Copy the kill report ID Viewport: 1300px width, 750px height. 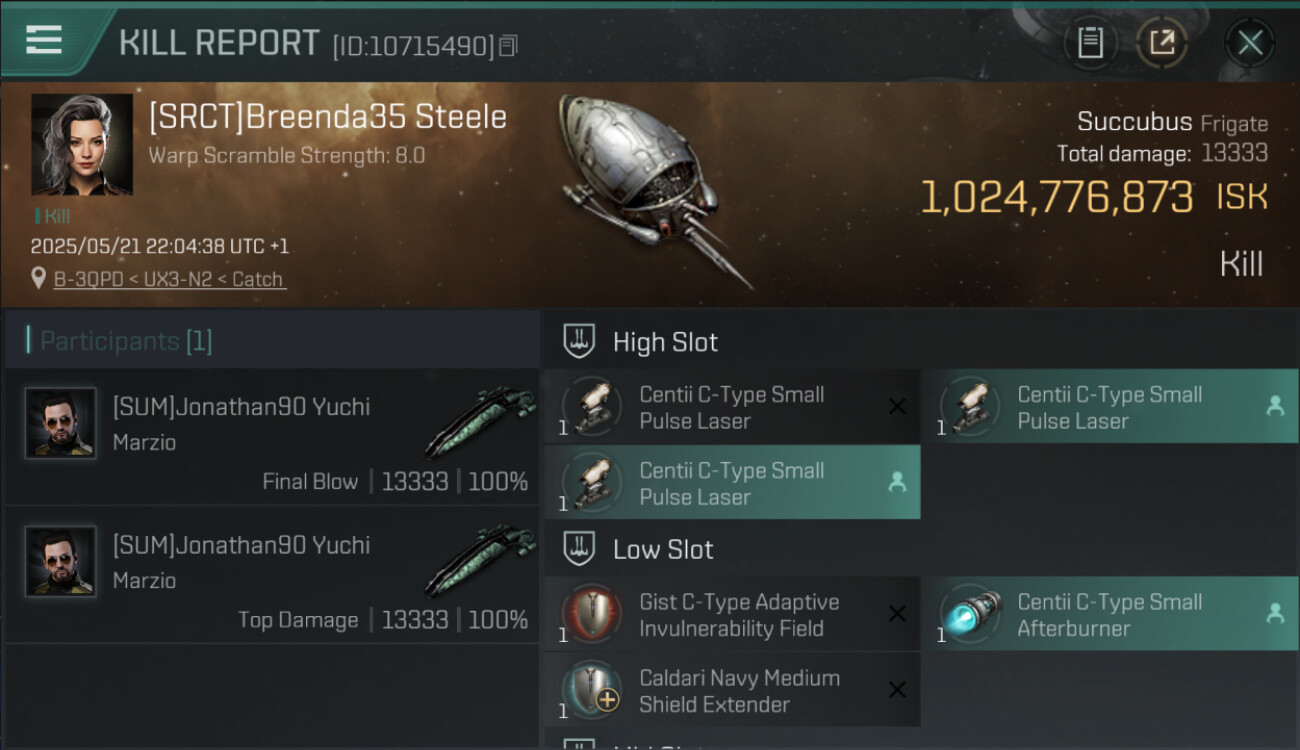[x=508, y=46]
